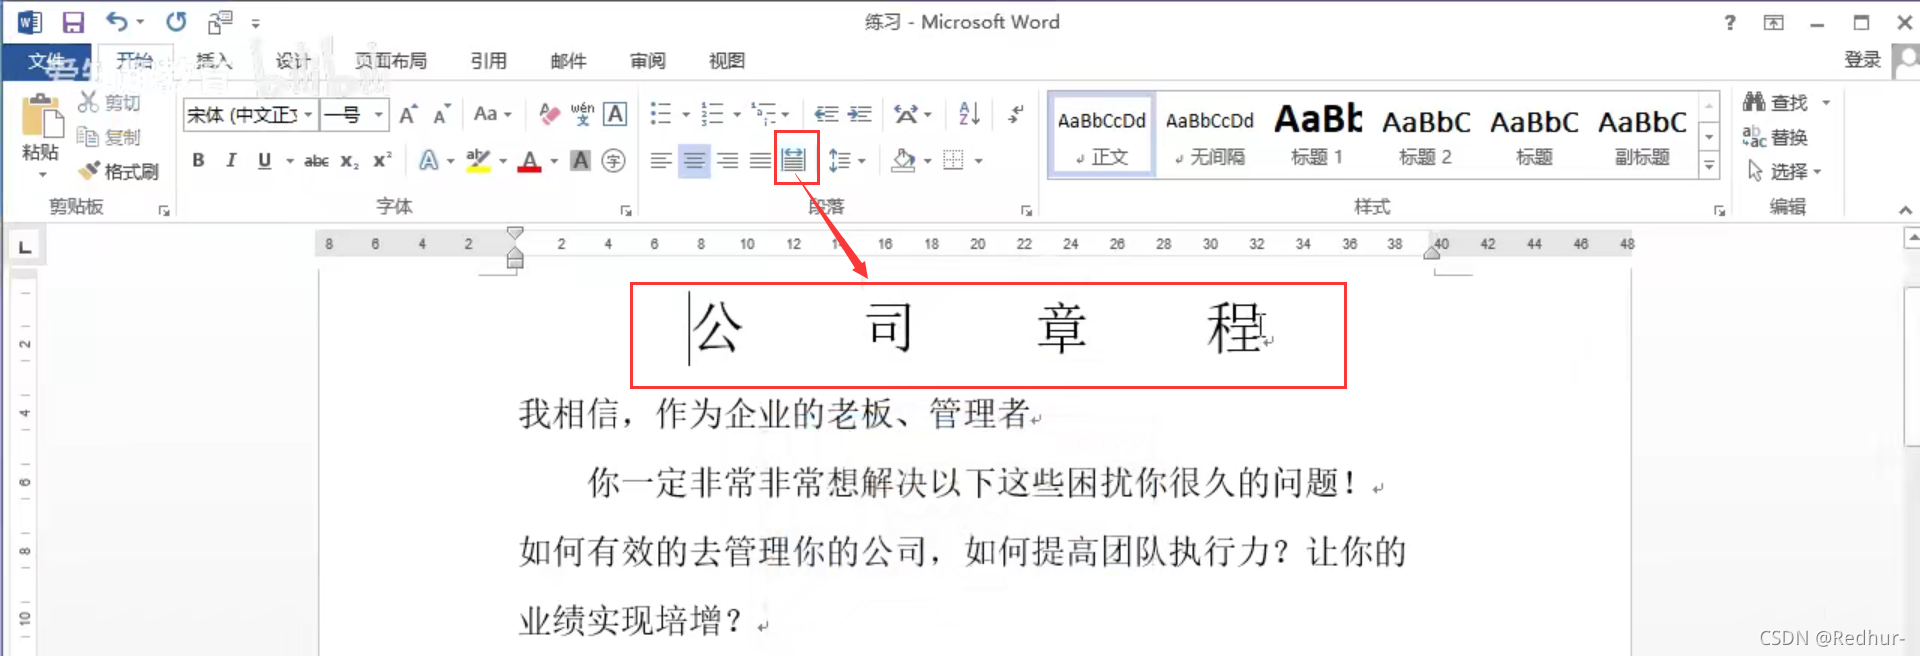Toggle Italic formatting

pyautogui.click(x=231, y=160)
